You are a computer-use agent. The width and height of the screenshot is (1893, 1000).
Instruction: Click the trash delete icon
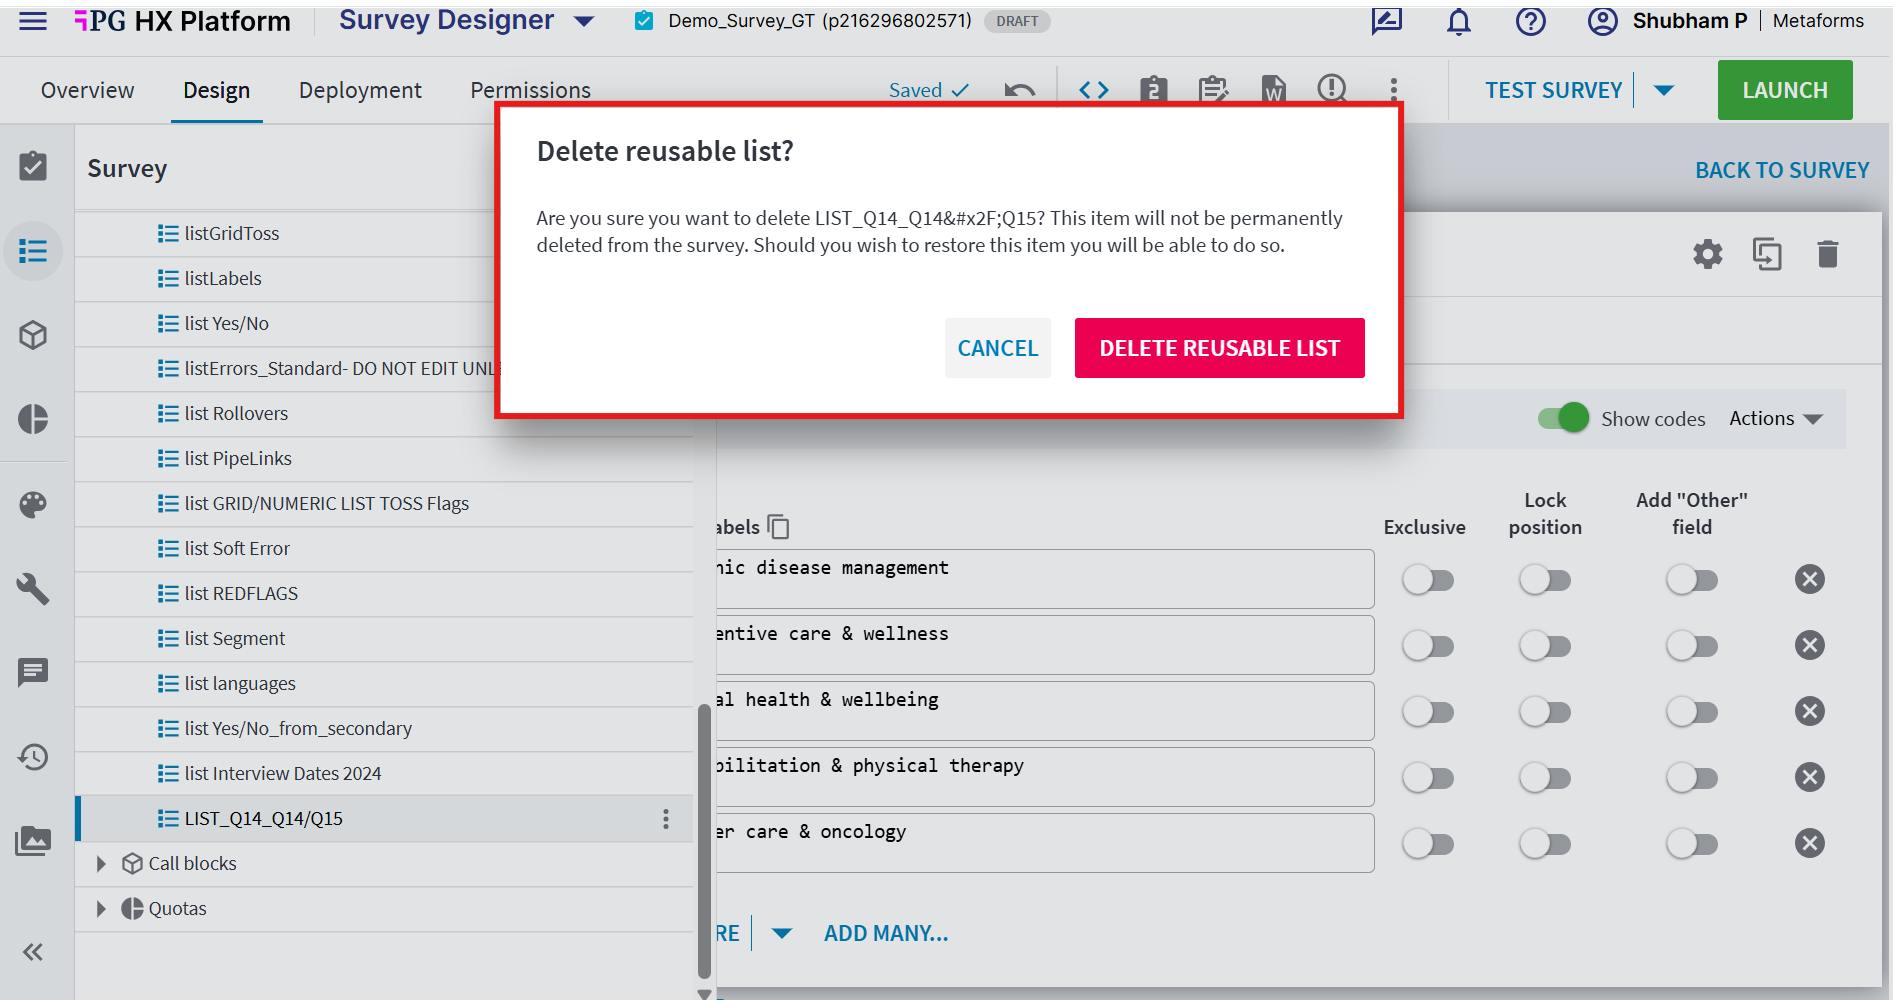click(1828, 254)
